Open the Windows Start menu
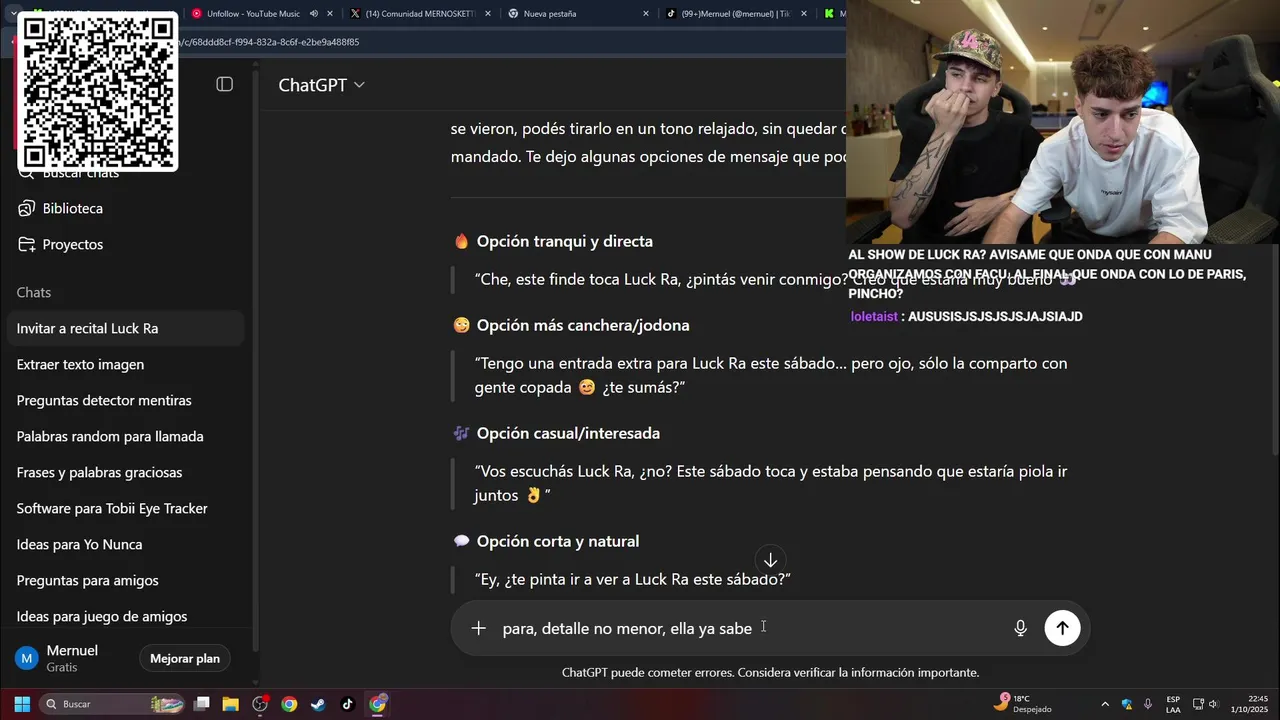 tap(21, 704)
